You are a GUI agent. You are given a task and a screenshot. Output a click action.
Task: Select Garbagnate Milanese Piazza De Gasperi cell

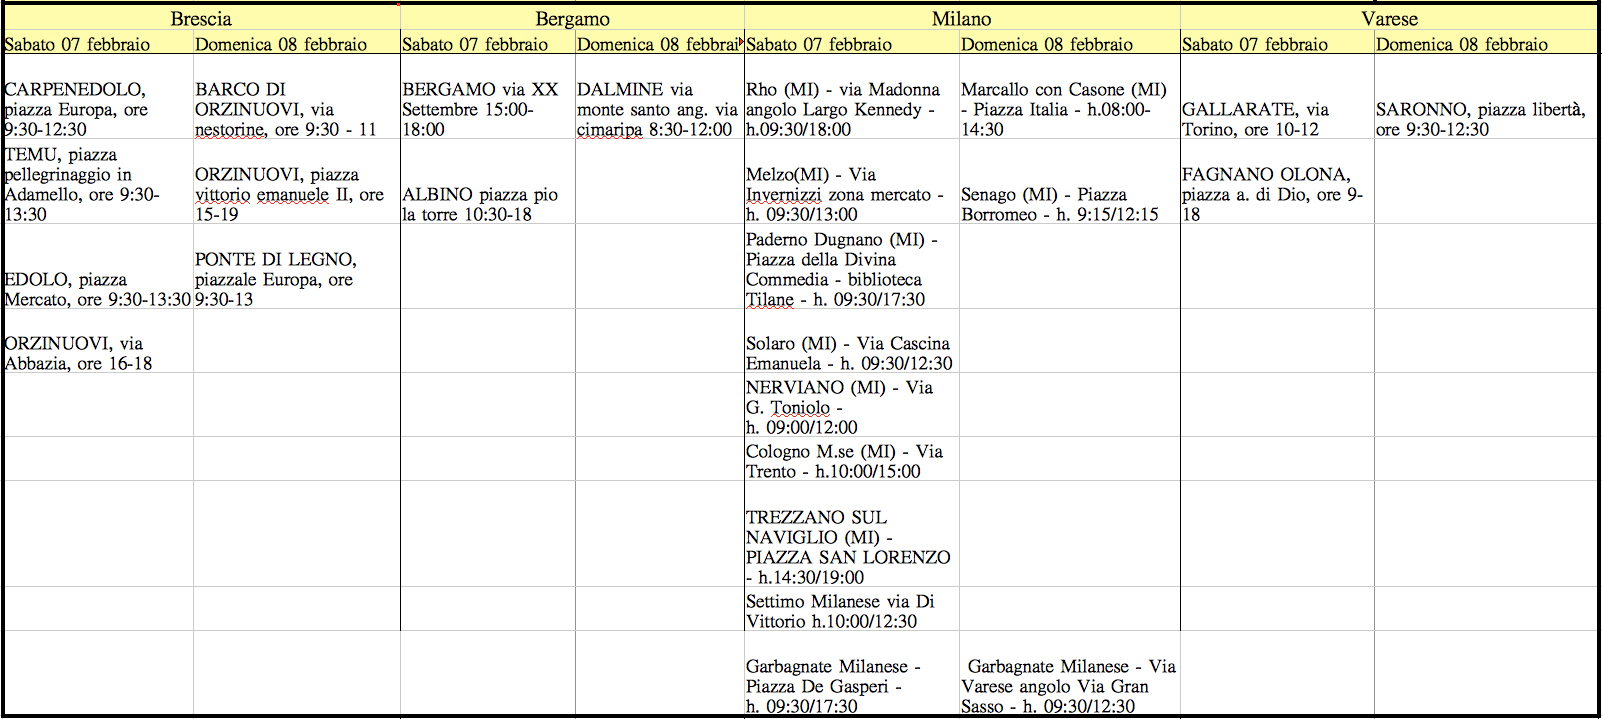[x=852, y=673]
